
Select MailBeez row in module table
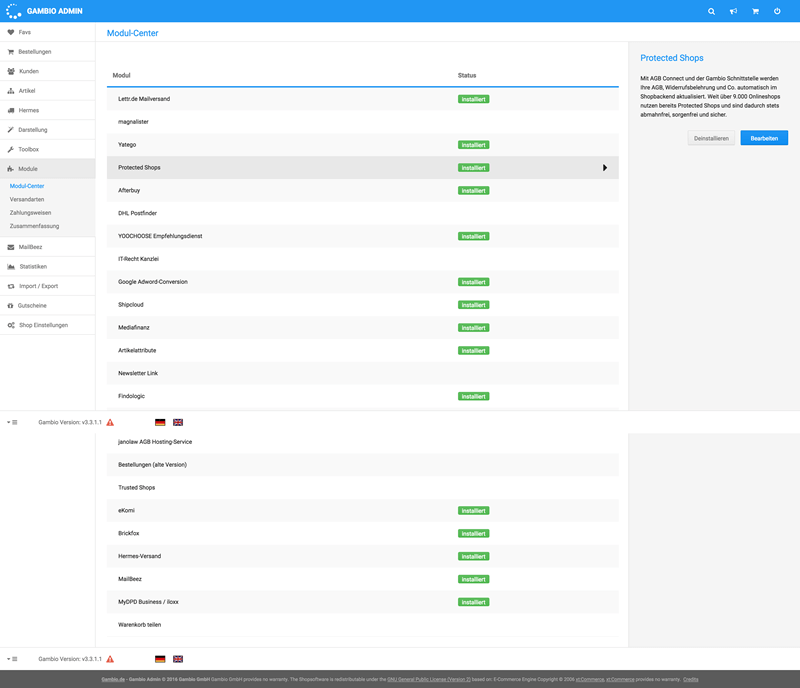pos(363,579)
